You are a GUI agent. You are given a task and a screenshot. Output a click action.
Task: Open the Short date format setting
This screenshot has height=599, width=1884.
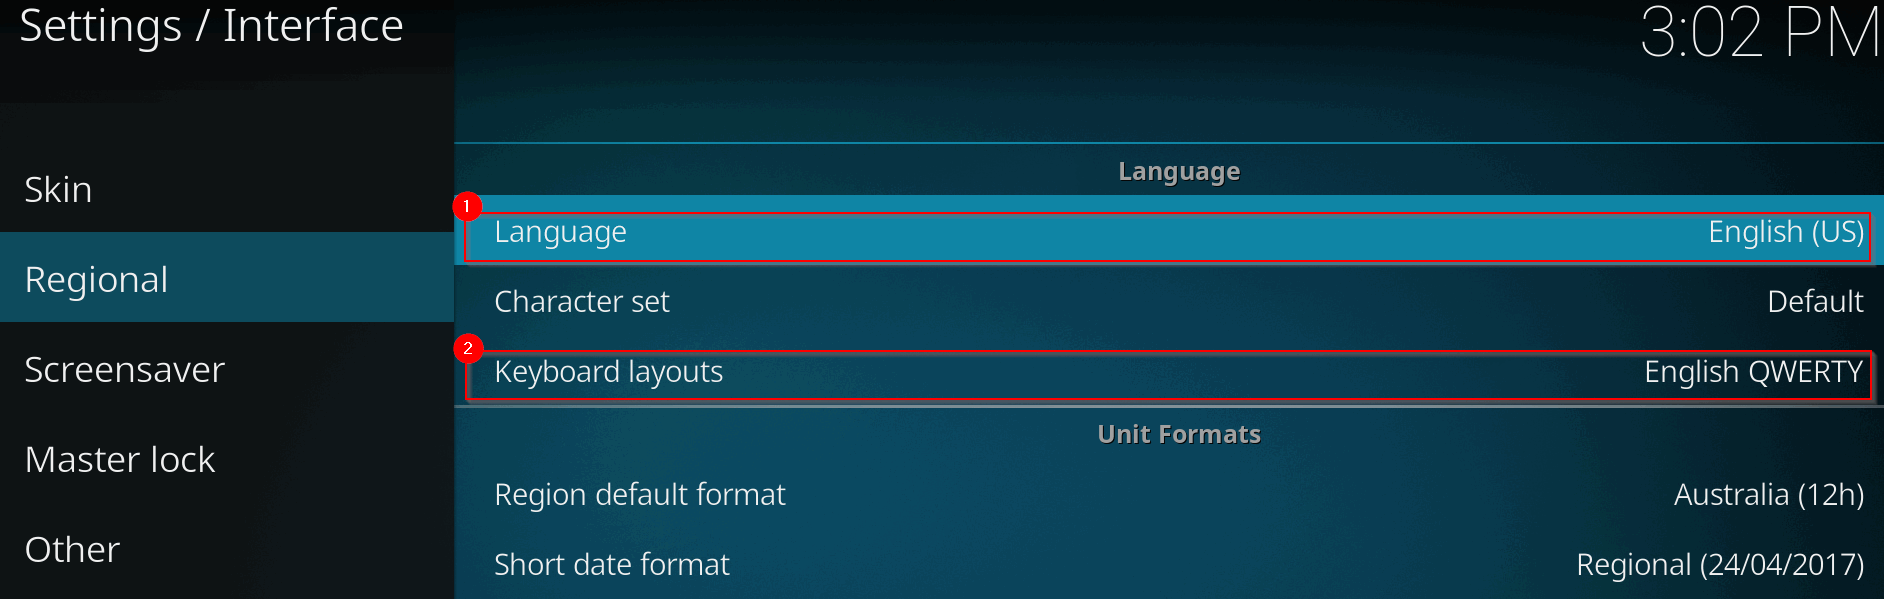click(612, 564)
